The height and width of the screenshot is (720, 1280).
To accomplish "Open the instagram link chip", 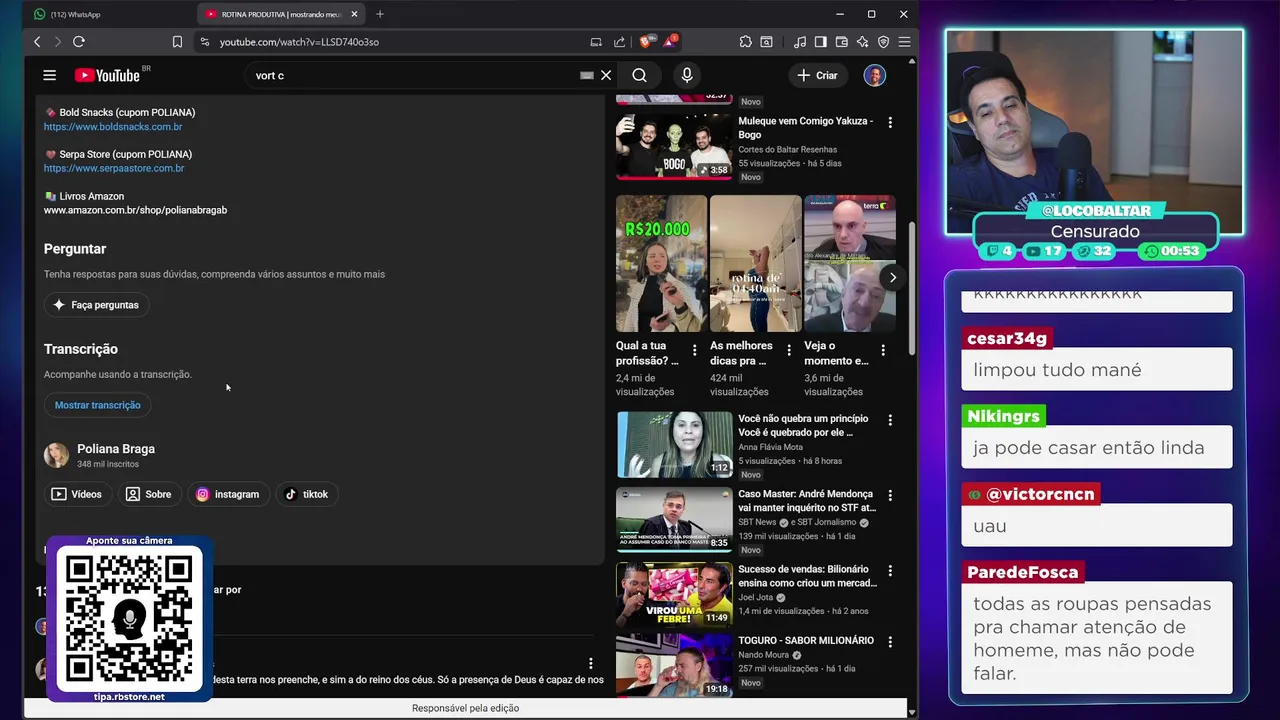I will [x=228, y=494].
